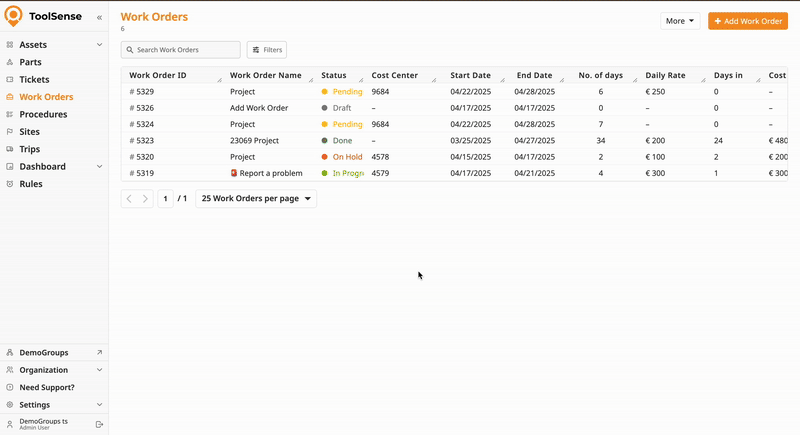Image resolution: width=800 pixels, height=435 pixels.
Task: Click the Add Work Order button
Action: [x=748, y=21]
